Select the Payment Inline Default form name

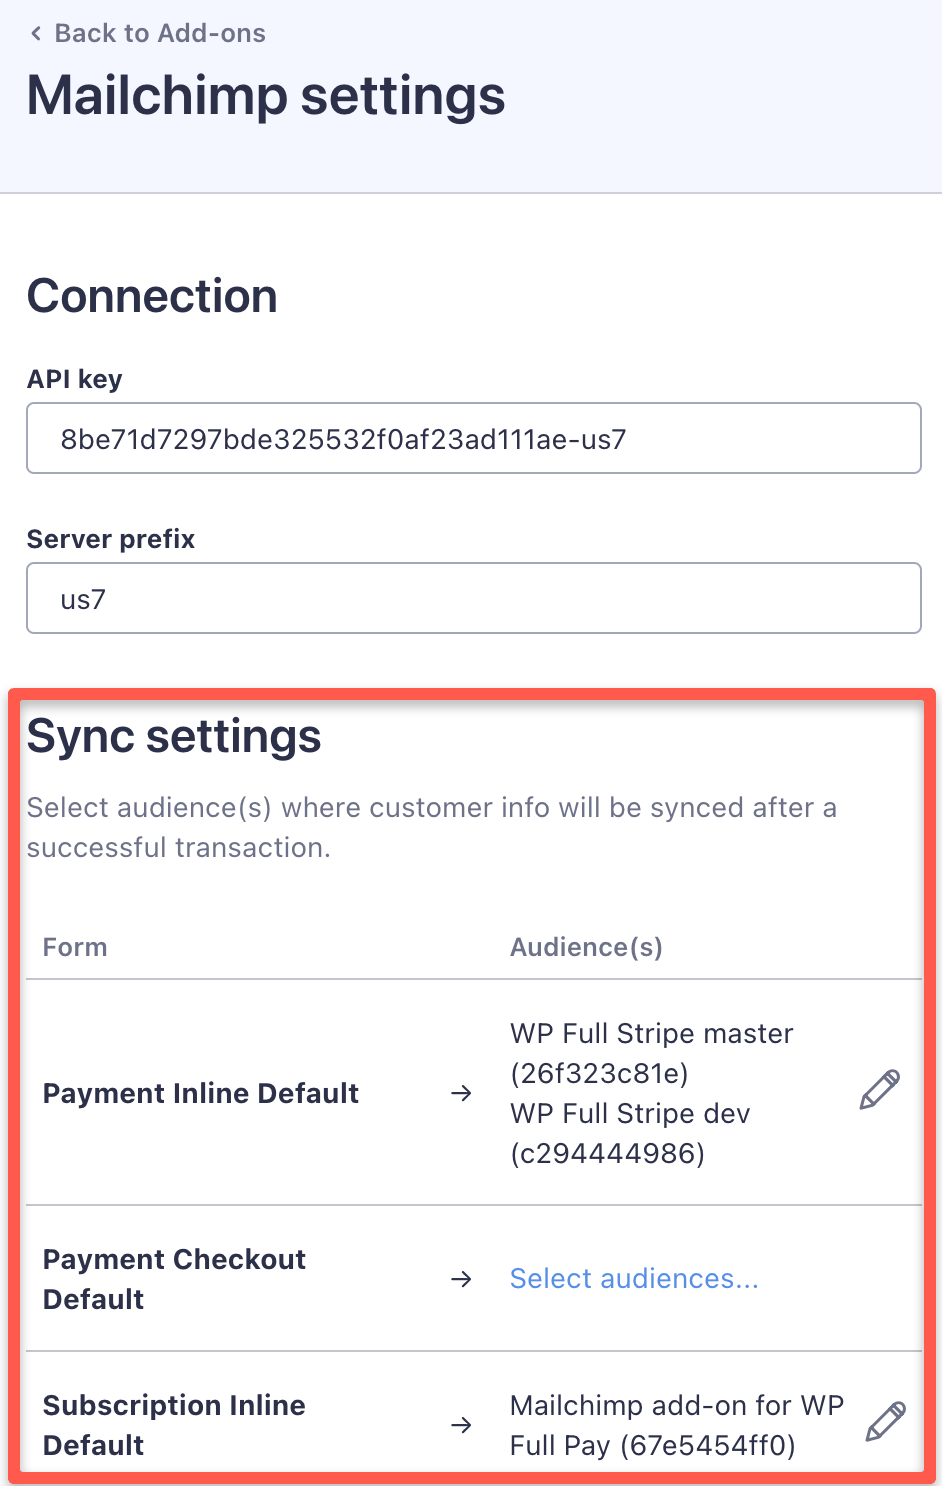tap(201, 1094)
